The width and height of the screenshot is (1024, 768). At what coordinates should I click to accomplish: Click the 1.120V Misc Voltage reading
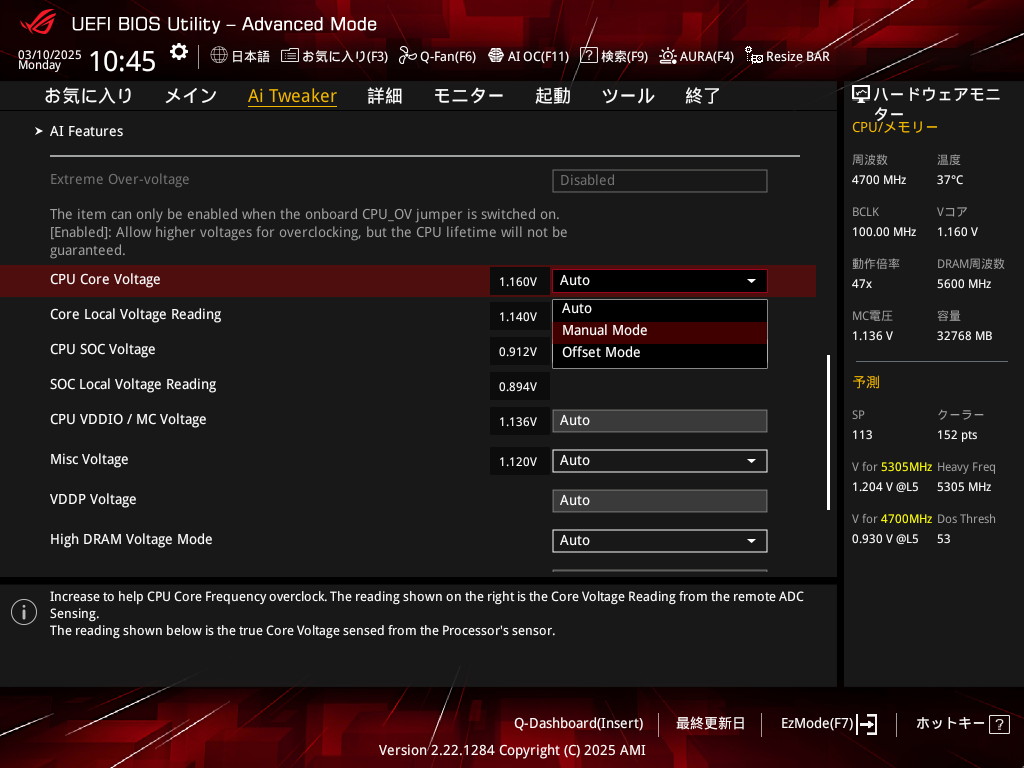point(519,462)
